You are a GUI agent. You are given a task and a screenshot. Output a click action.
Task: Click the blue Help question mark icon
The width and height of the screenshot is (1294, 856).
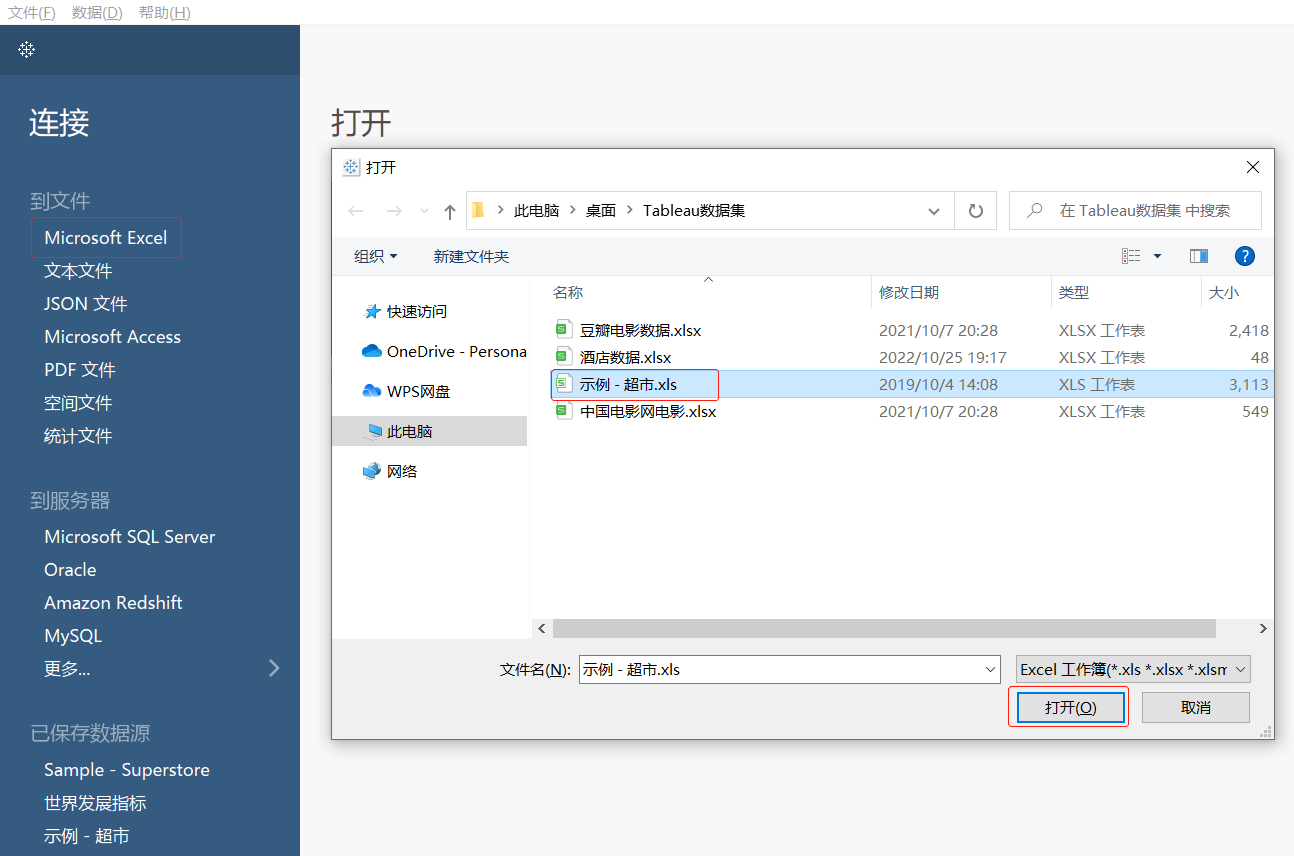(1245, 256)
